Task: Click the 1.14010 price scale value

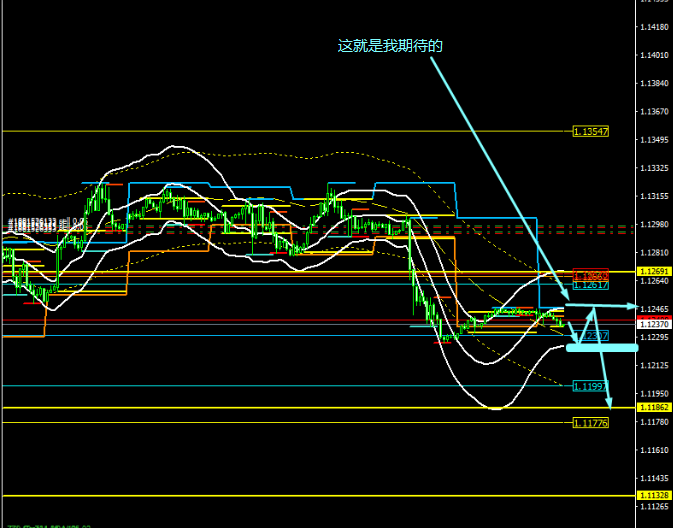Action: click(x=654, y=55)
